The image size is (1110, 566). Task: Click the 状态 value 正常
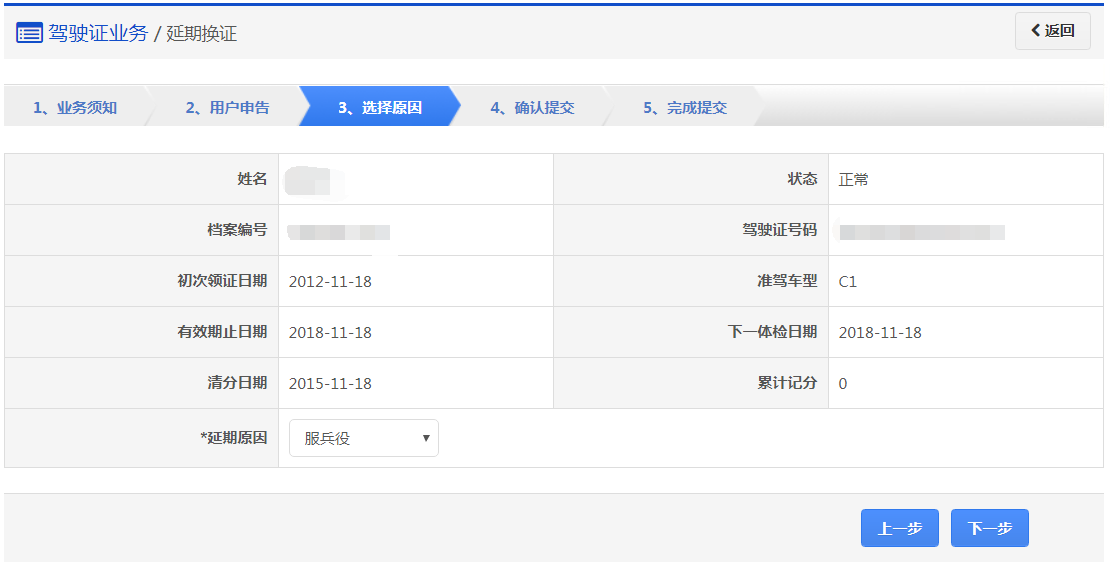tap(854, 180)
